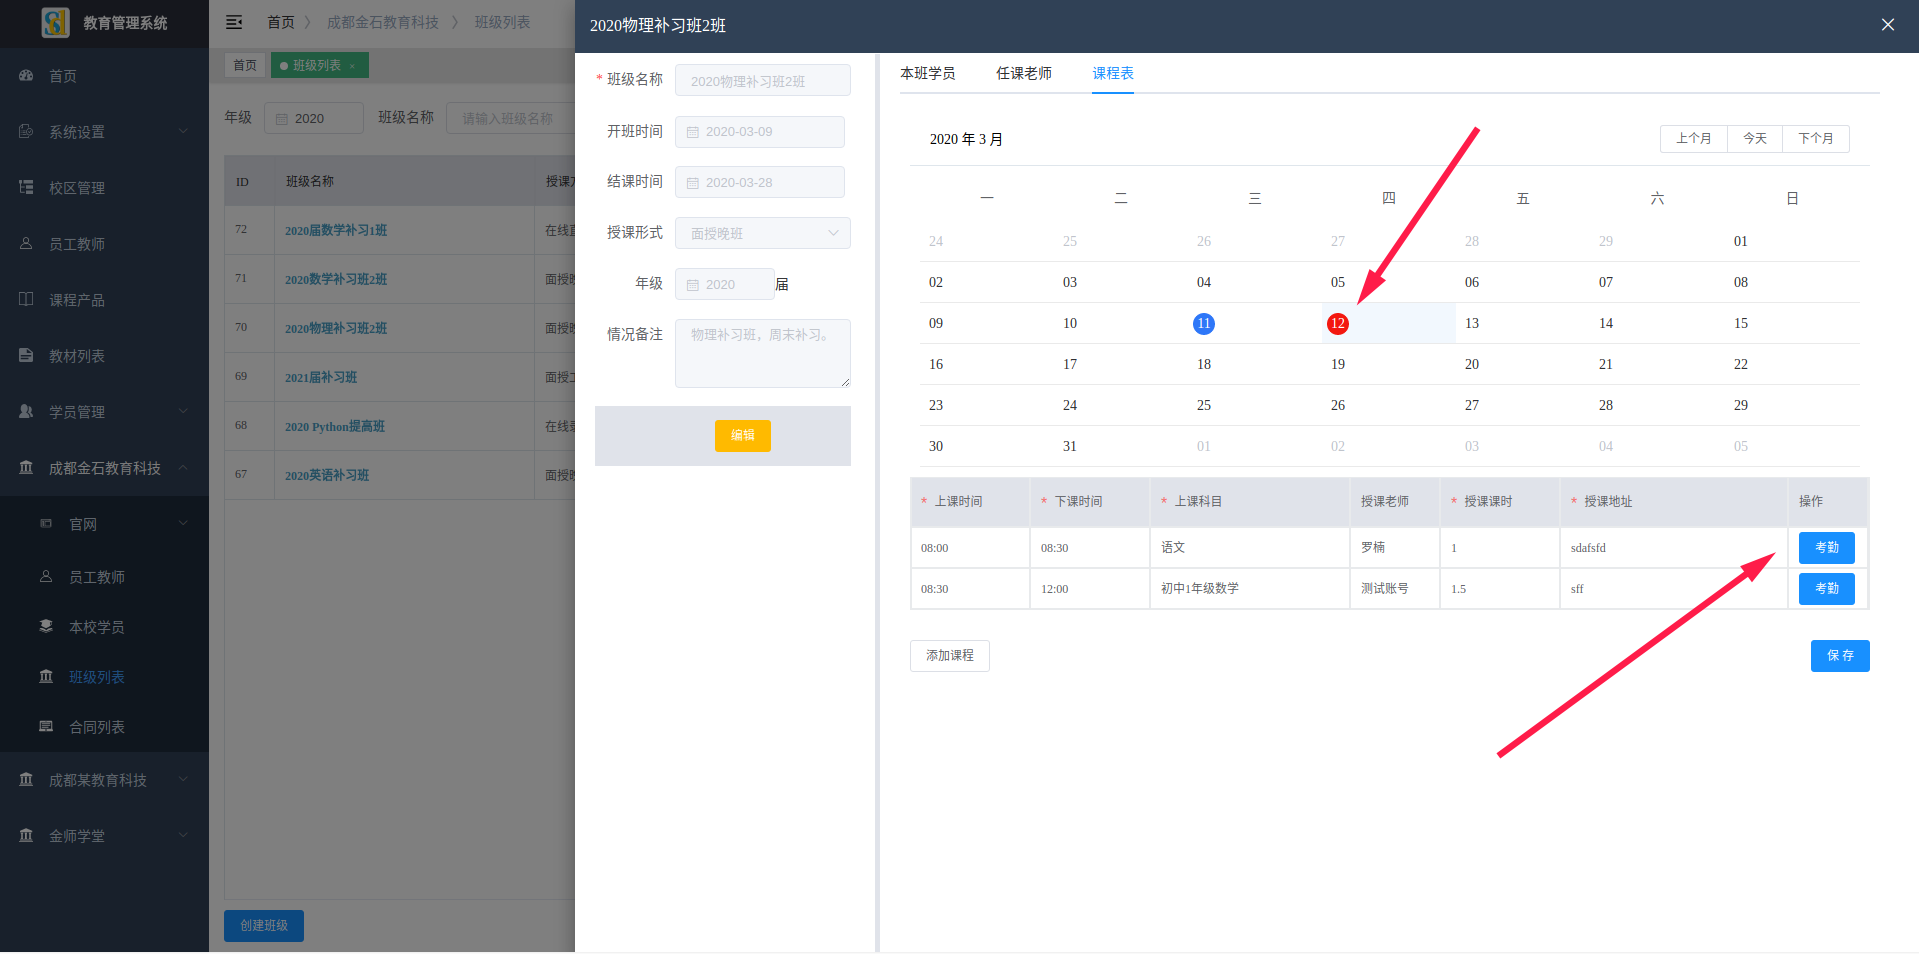Image resolution: width=1919 pixels, height=954 pixels.
Task: Open the 年级 2020 filter picker in background
Action: (313, 118)
